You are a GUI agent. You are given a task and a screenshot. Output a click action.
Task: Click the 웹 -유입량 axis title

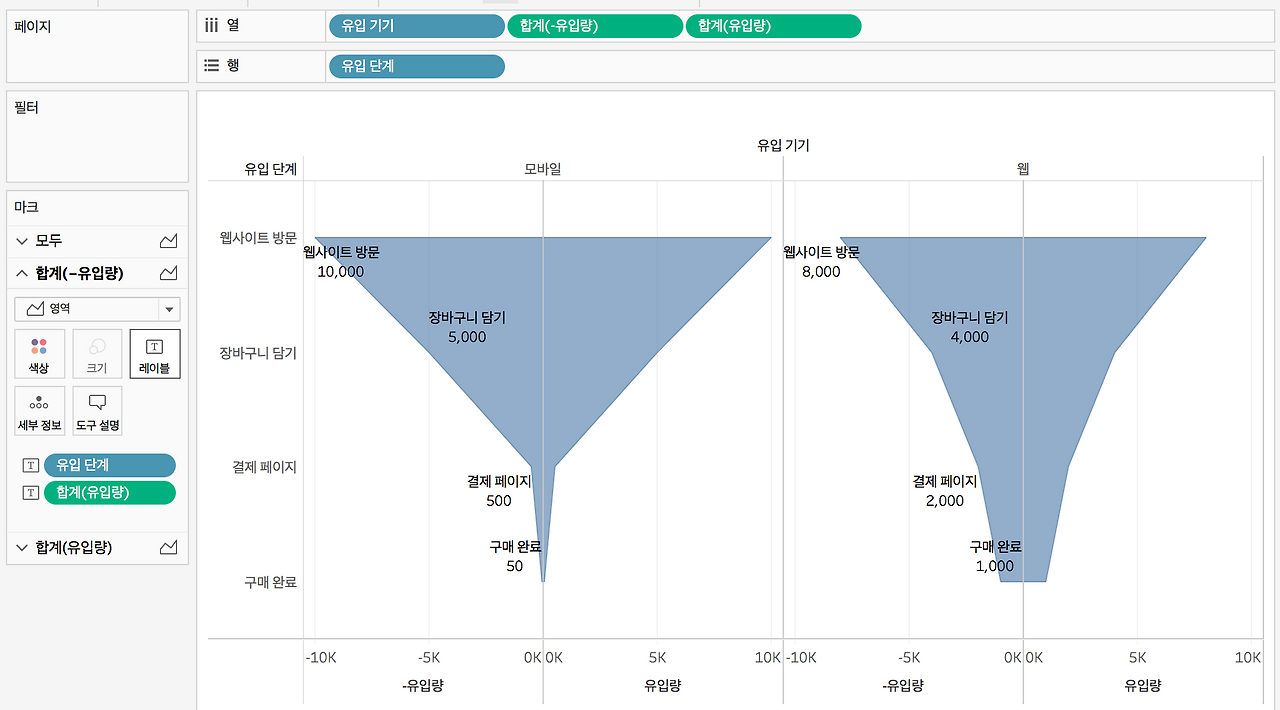[x=903, y=685]
